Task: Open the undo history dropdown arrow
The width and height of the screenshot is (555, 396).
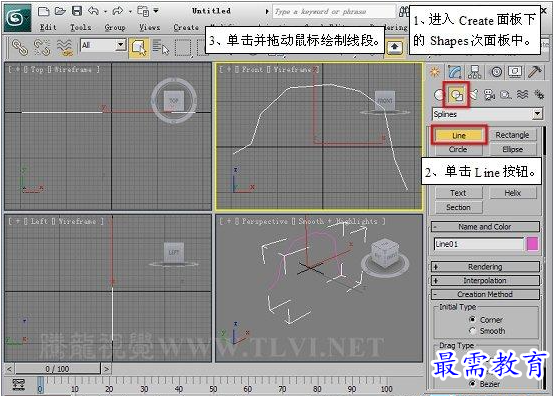Action: [105, 12]
